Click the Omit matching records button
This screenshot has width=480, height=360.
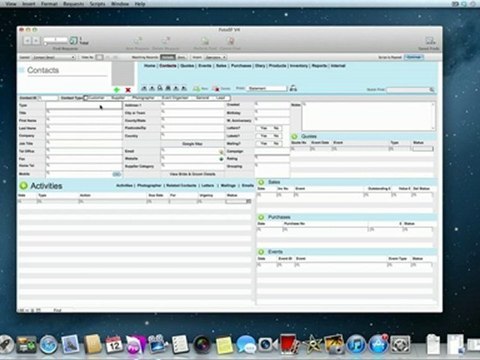click(182, 57)
